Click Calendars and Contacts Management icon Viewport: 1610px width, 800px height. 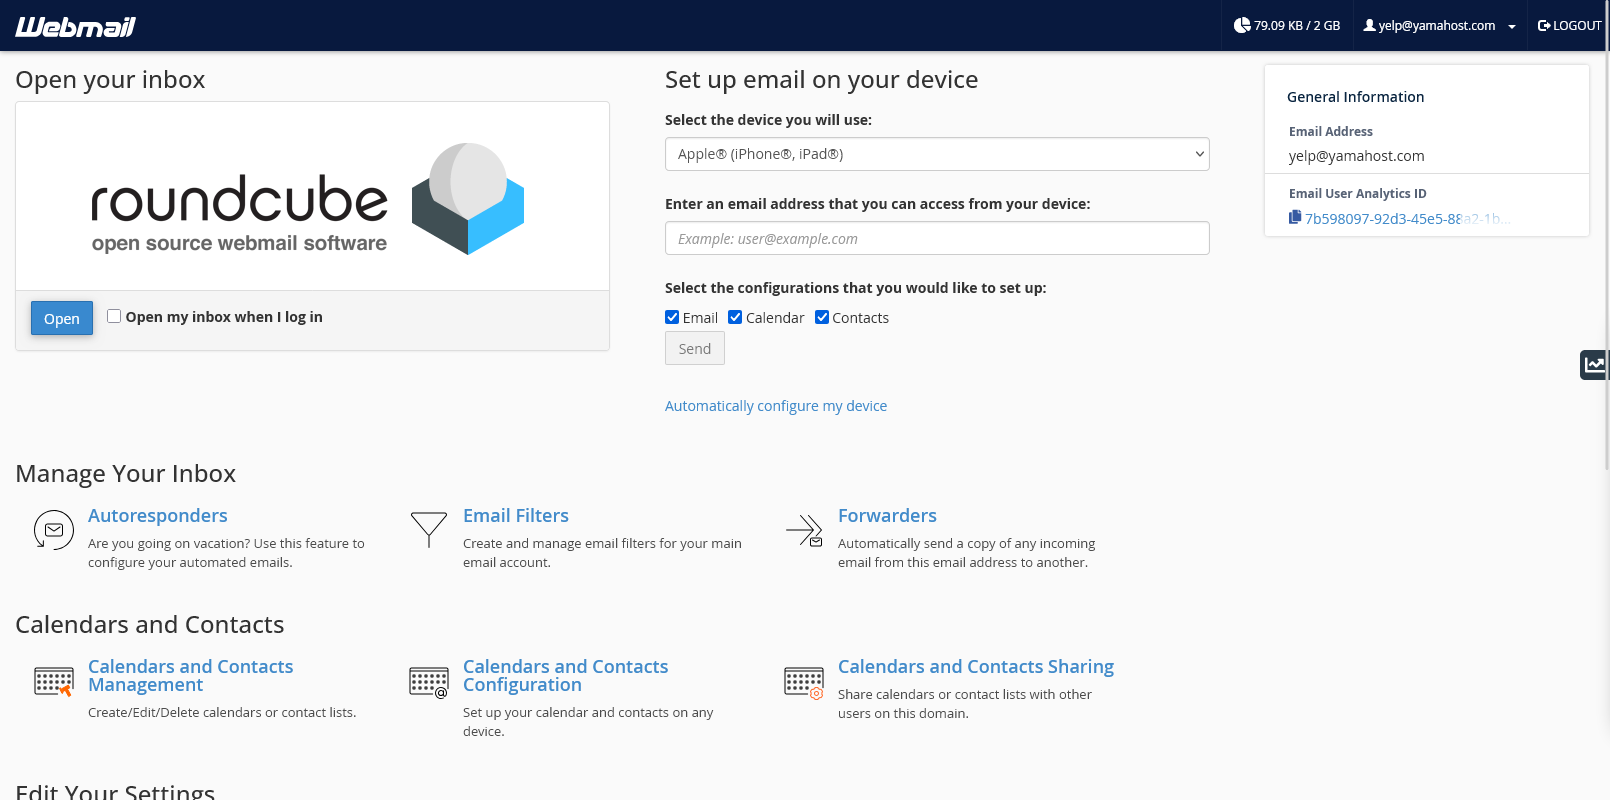click(x=54, y=682)
